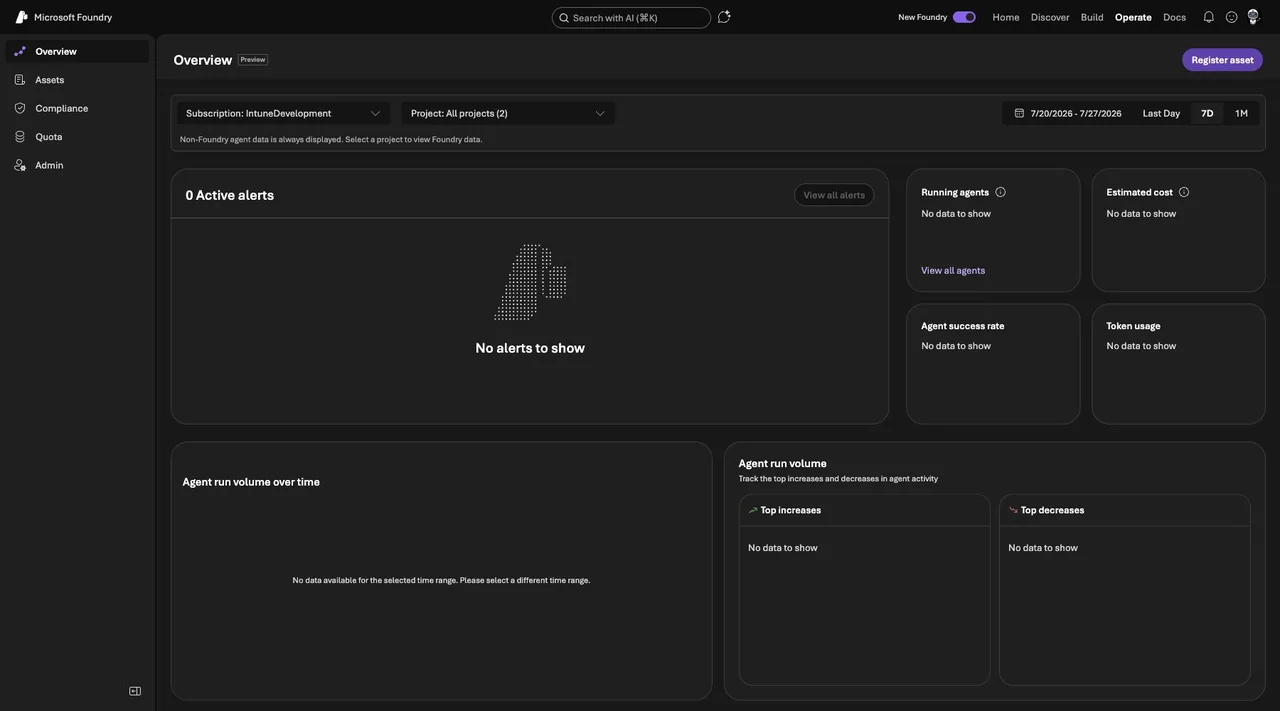Click the 'Top decreases' heading
This screenshot has height=711, width=1280.
[x=1052, y=510]
